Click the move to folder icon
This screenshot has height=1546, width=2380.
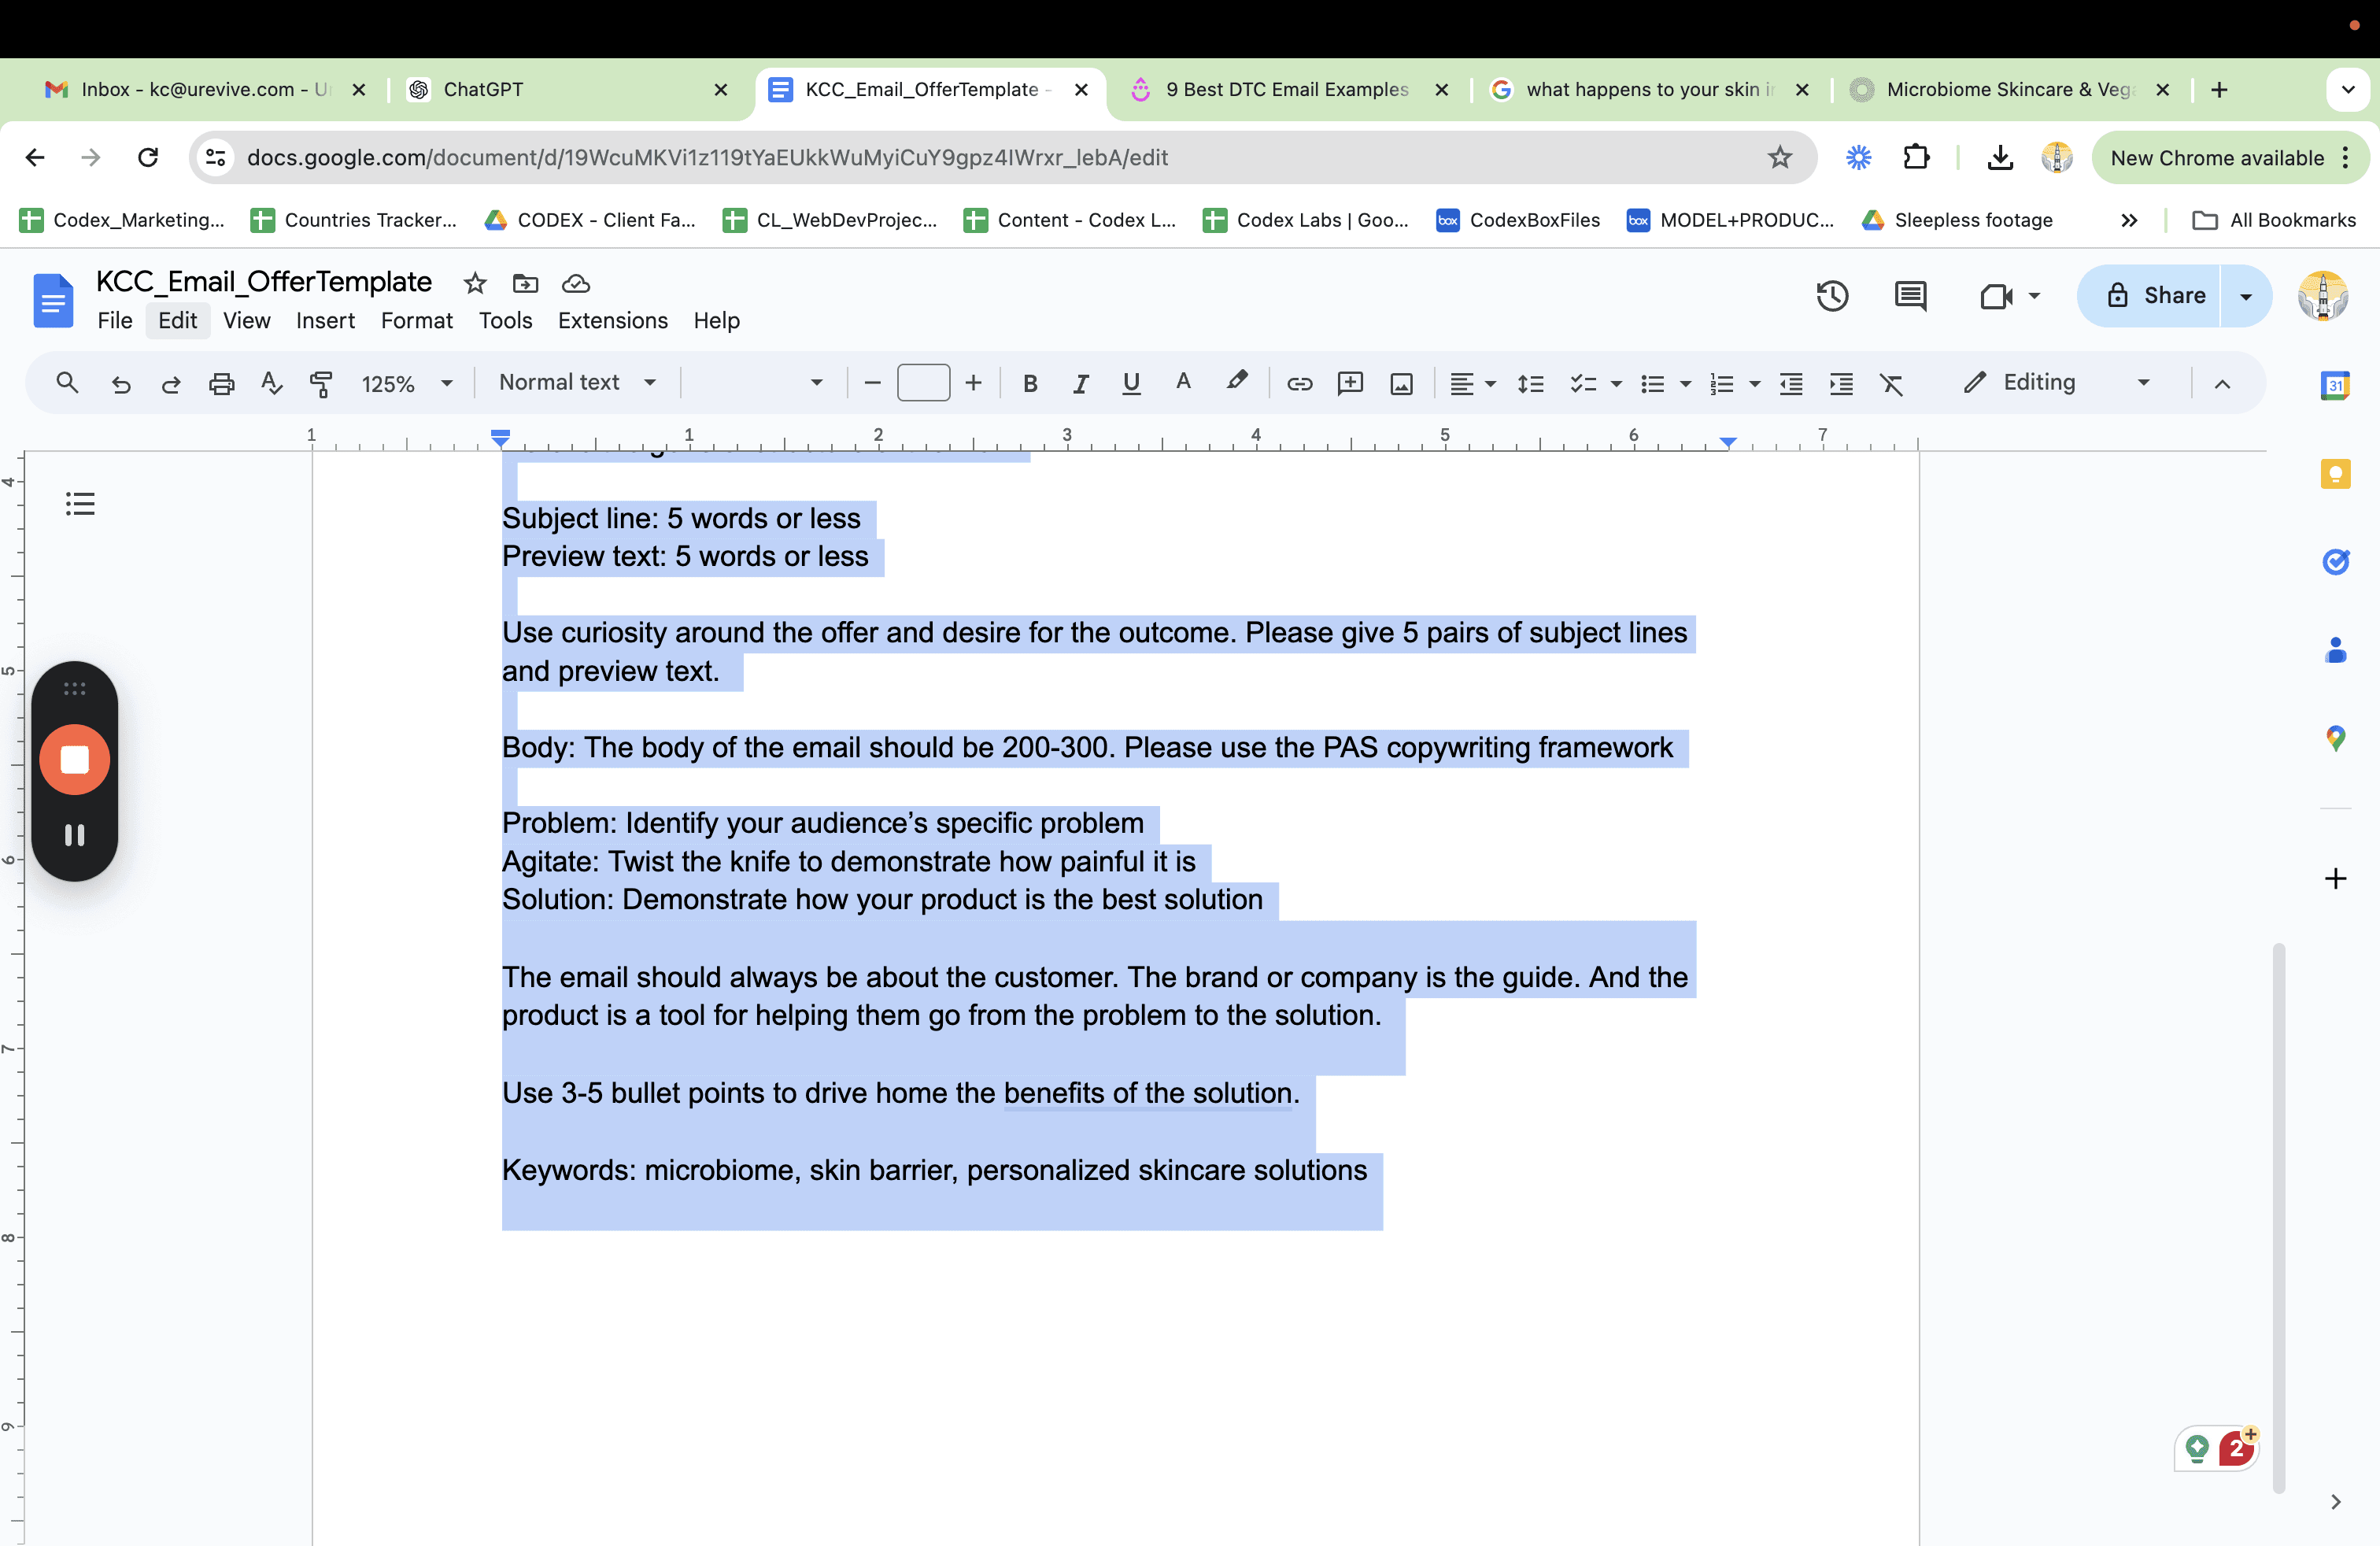525,284
